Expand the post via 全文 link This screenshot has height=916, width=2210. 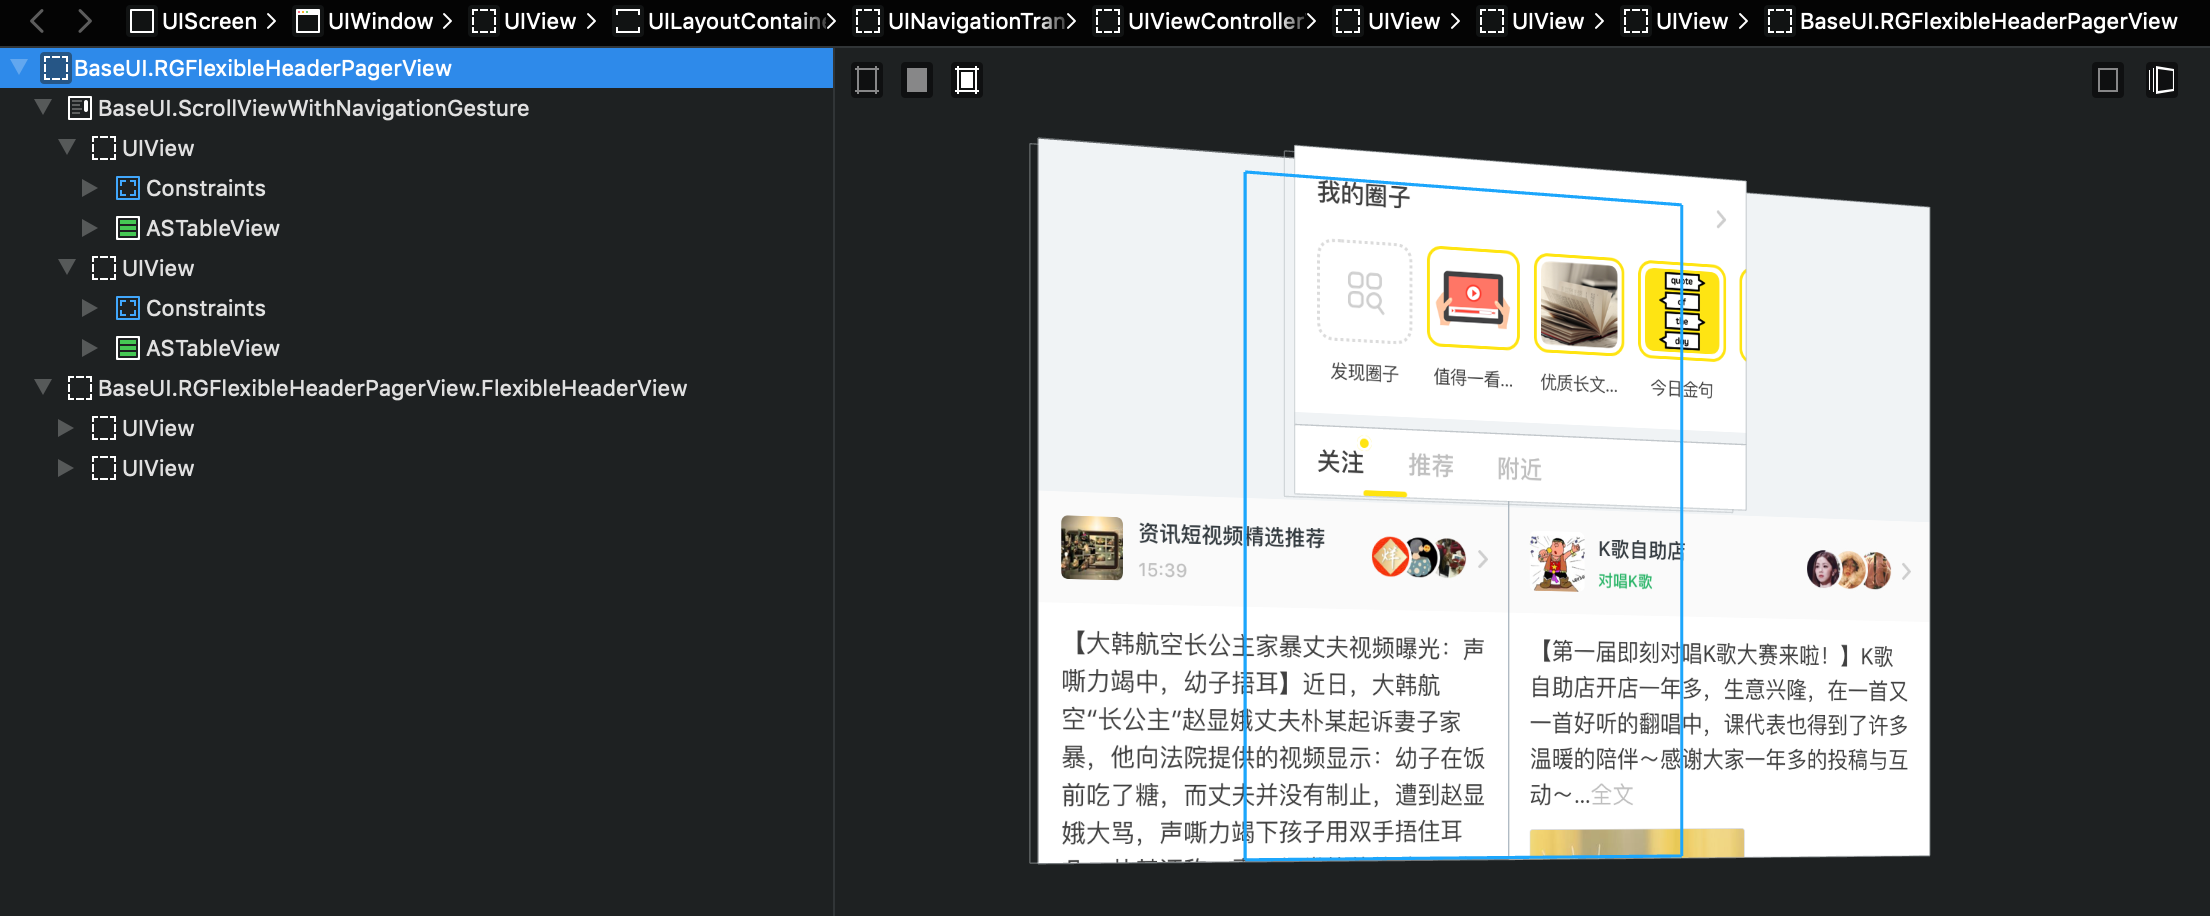pyautogui.click(x=1612, y=795)
